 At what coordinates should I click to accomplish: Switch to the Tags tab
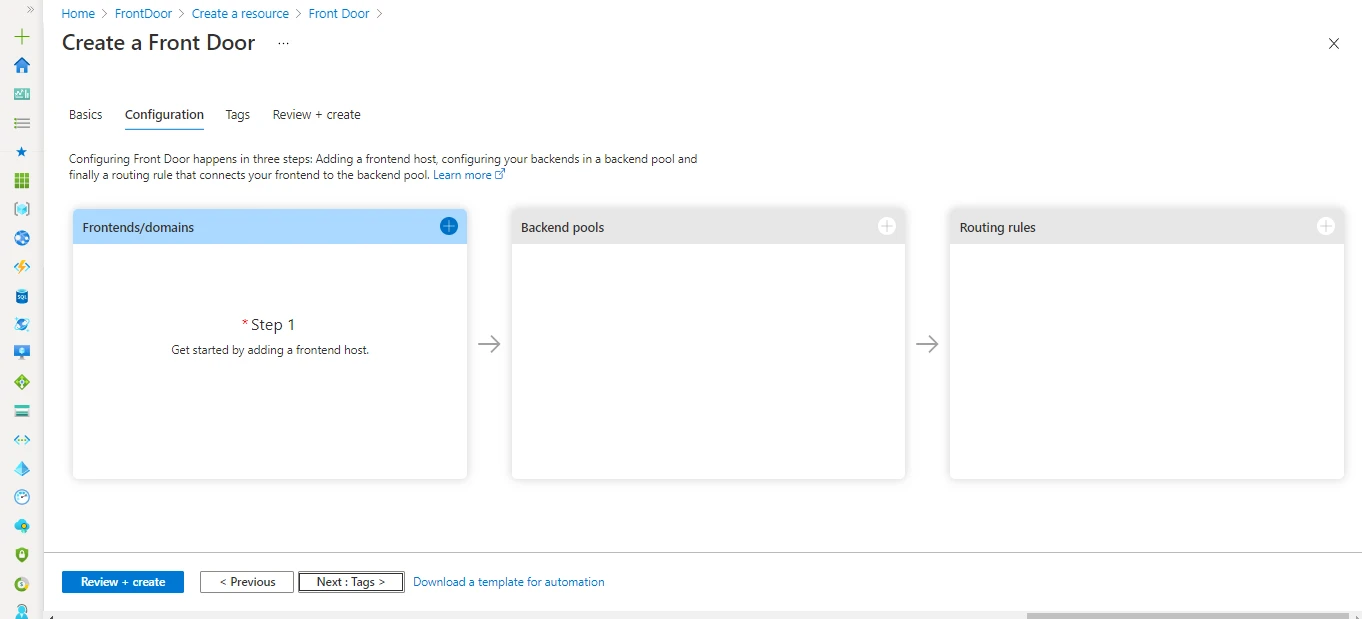[x=237, y=115]
